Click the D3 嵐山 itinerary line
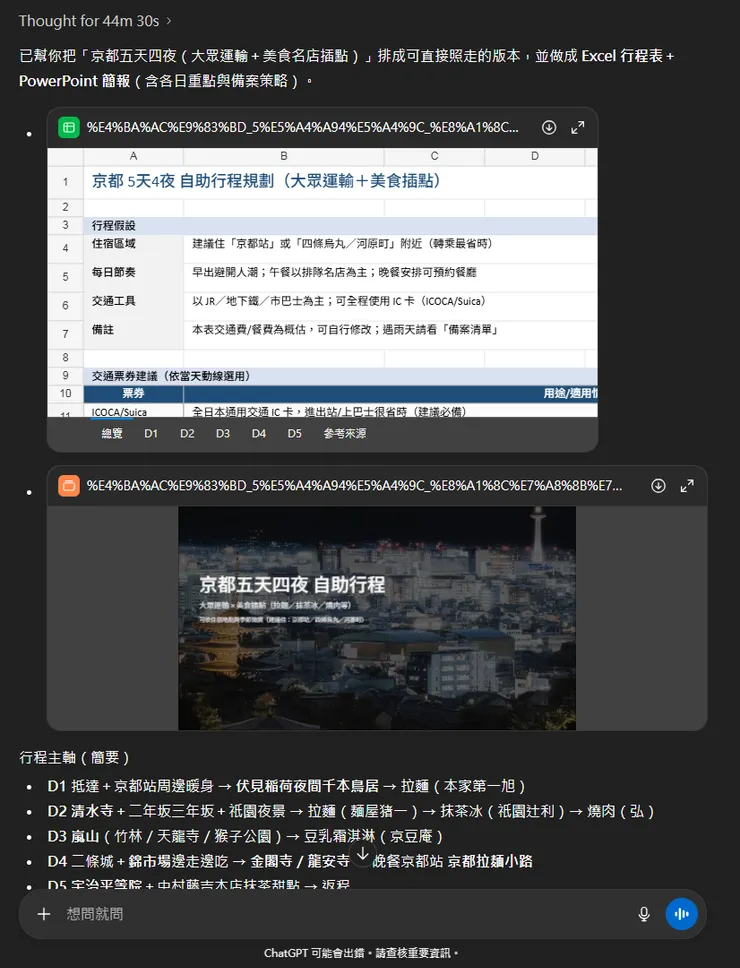 (245, 836)
